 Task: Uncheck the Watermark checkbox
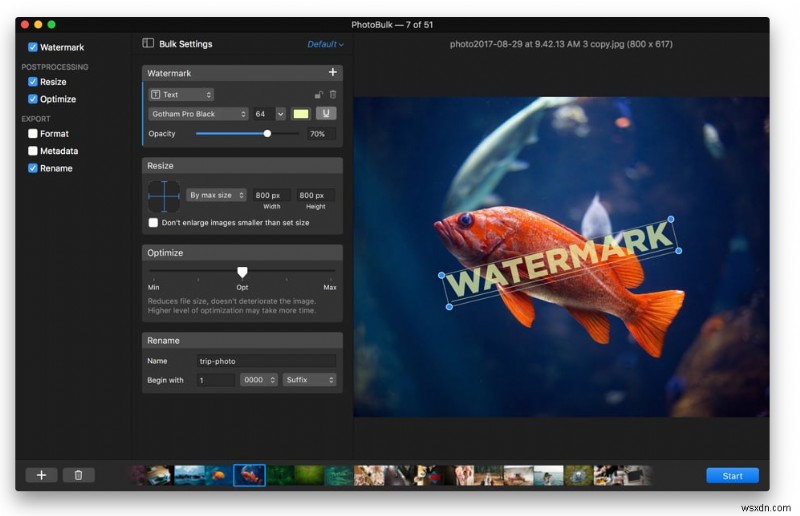tap(33, 47)
